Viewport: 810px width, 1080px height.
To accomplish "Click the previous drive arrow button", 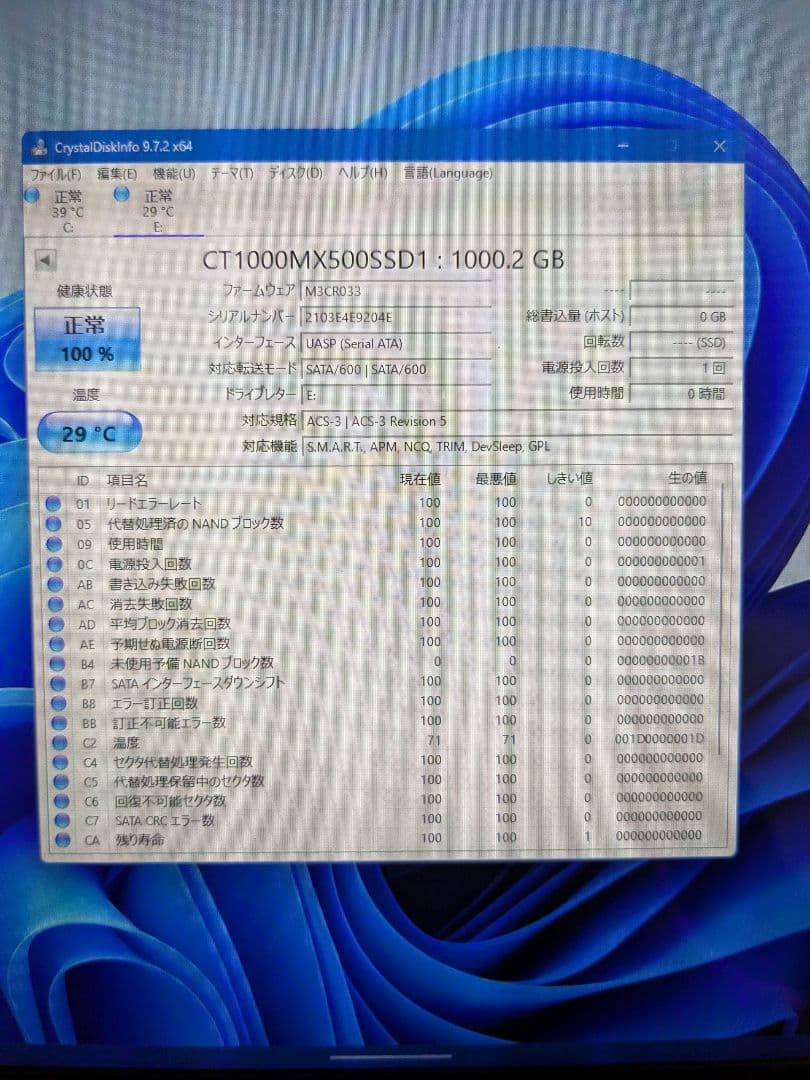I will [x=44, y=258].
